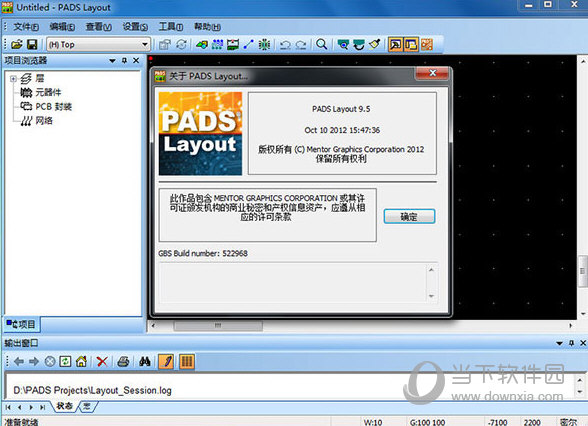This screenshot has height=426, width=588.
Task: Toggle pin on output window panel
Action: (x=571, y=343)
